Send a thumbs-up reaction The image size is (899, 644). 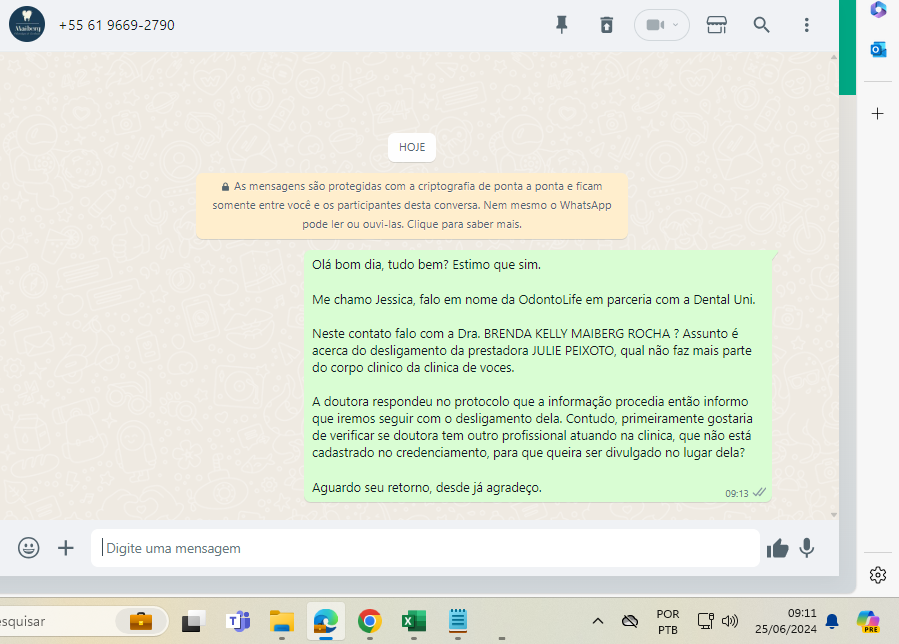(777, 549)
